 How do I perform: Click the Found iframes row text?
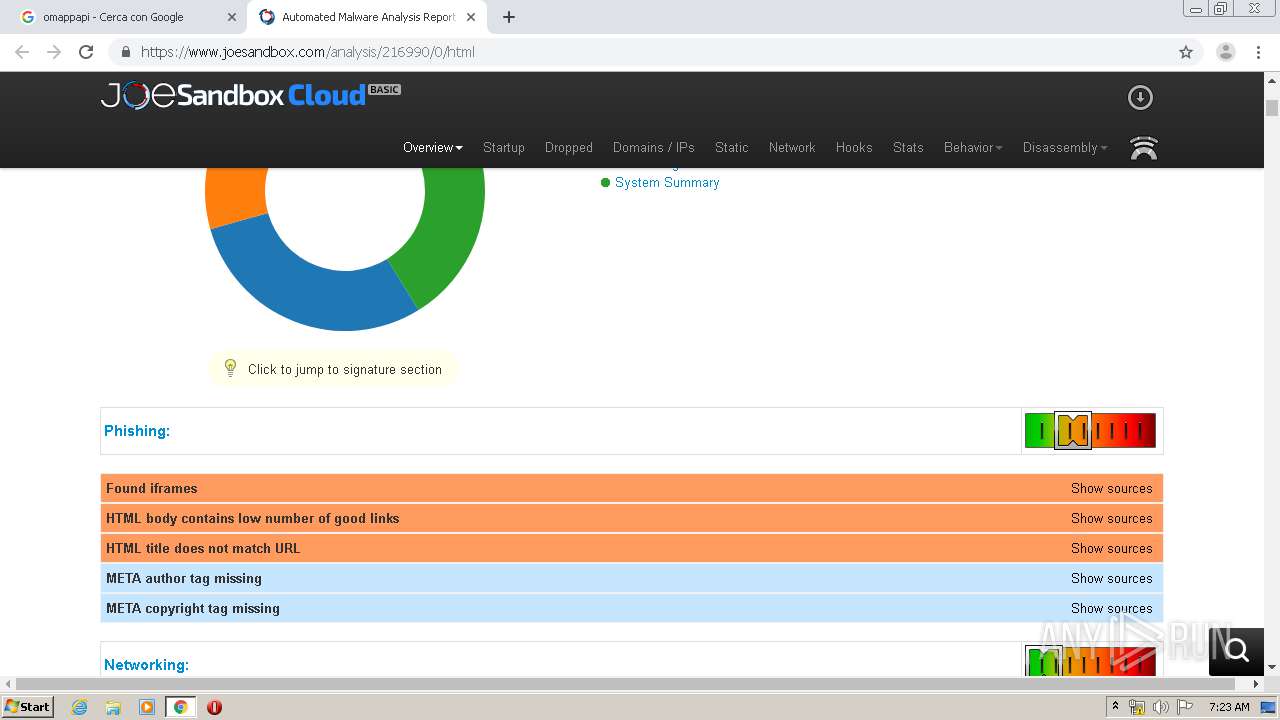click(152, 488)
